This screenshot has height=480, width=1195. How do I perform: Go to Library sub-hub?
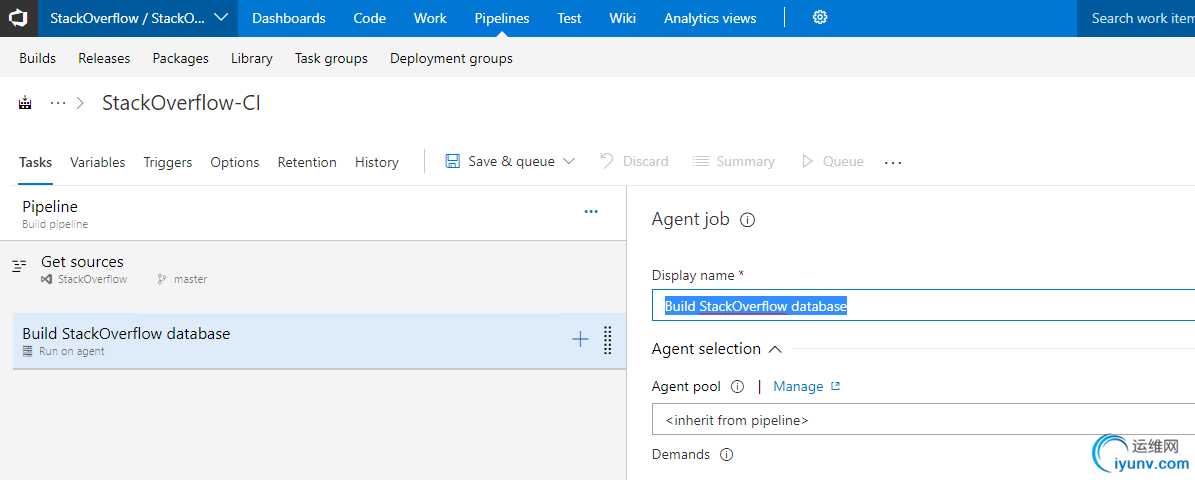[251, 58]
